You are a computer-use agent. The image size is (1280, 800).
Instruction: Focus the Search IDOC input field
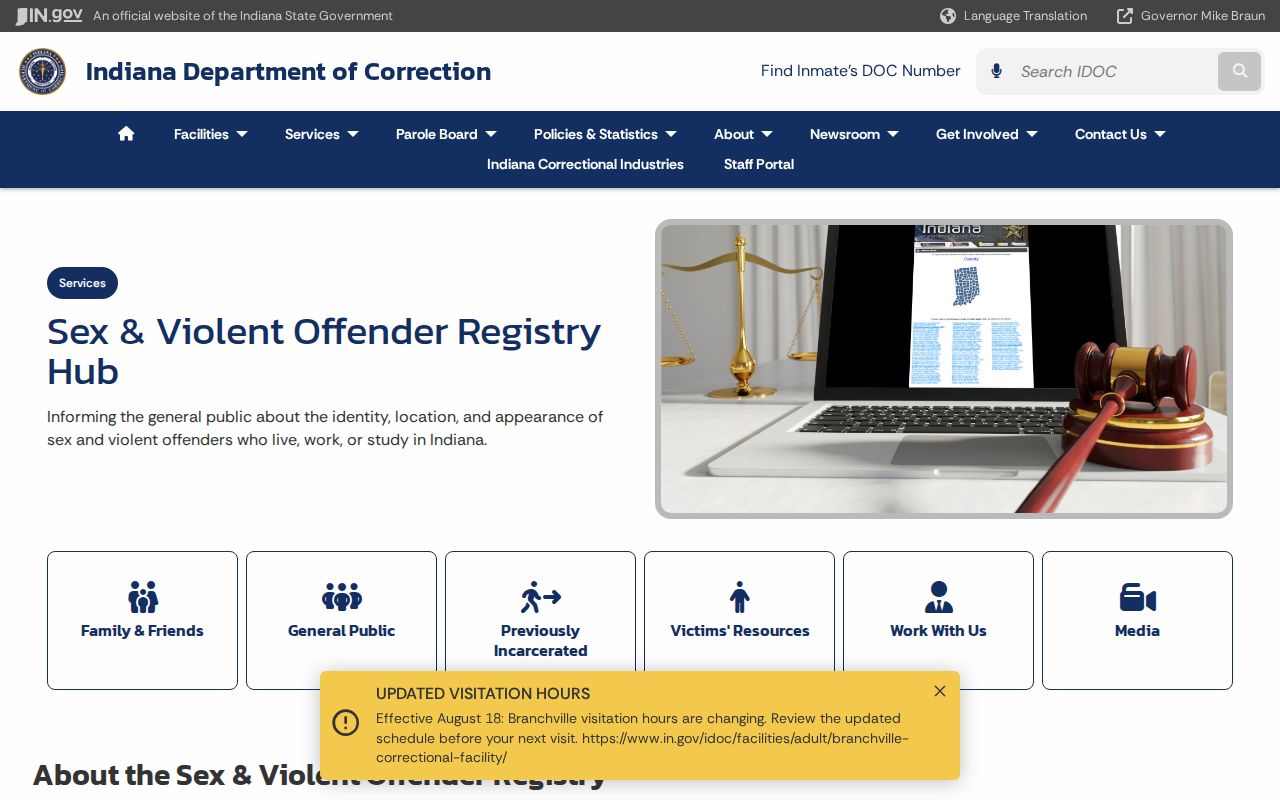point(1115,71)
